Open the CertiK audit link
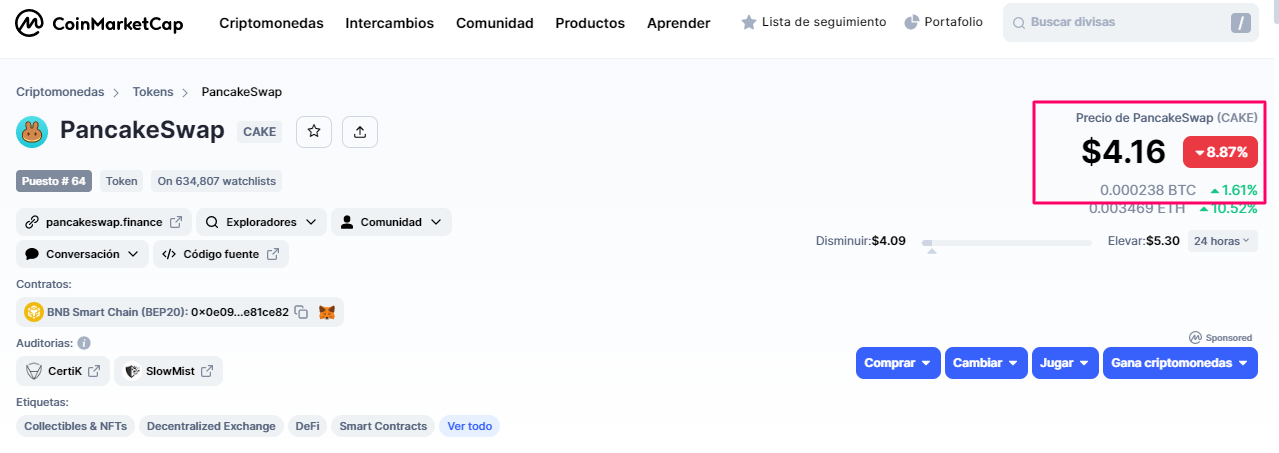The image size is (1279, 453). (x=63, y=371)
